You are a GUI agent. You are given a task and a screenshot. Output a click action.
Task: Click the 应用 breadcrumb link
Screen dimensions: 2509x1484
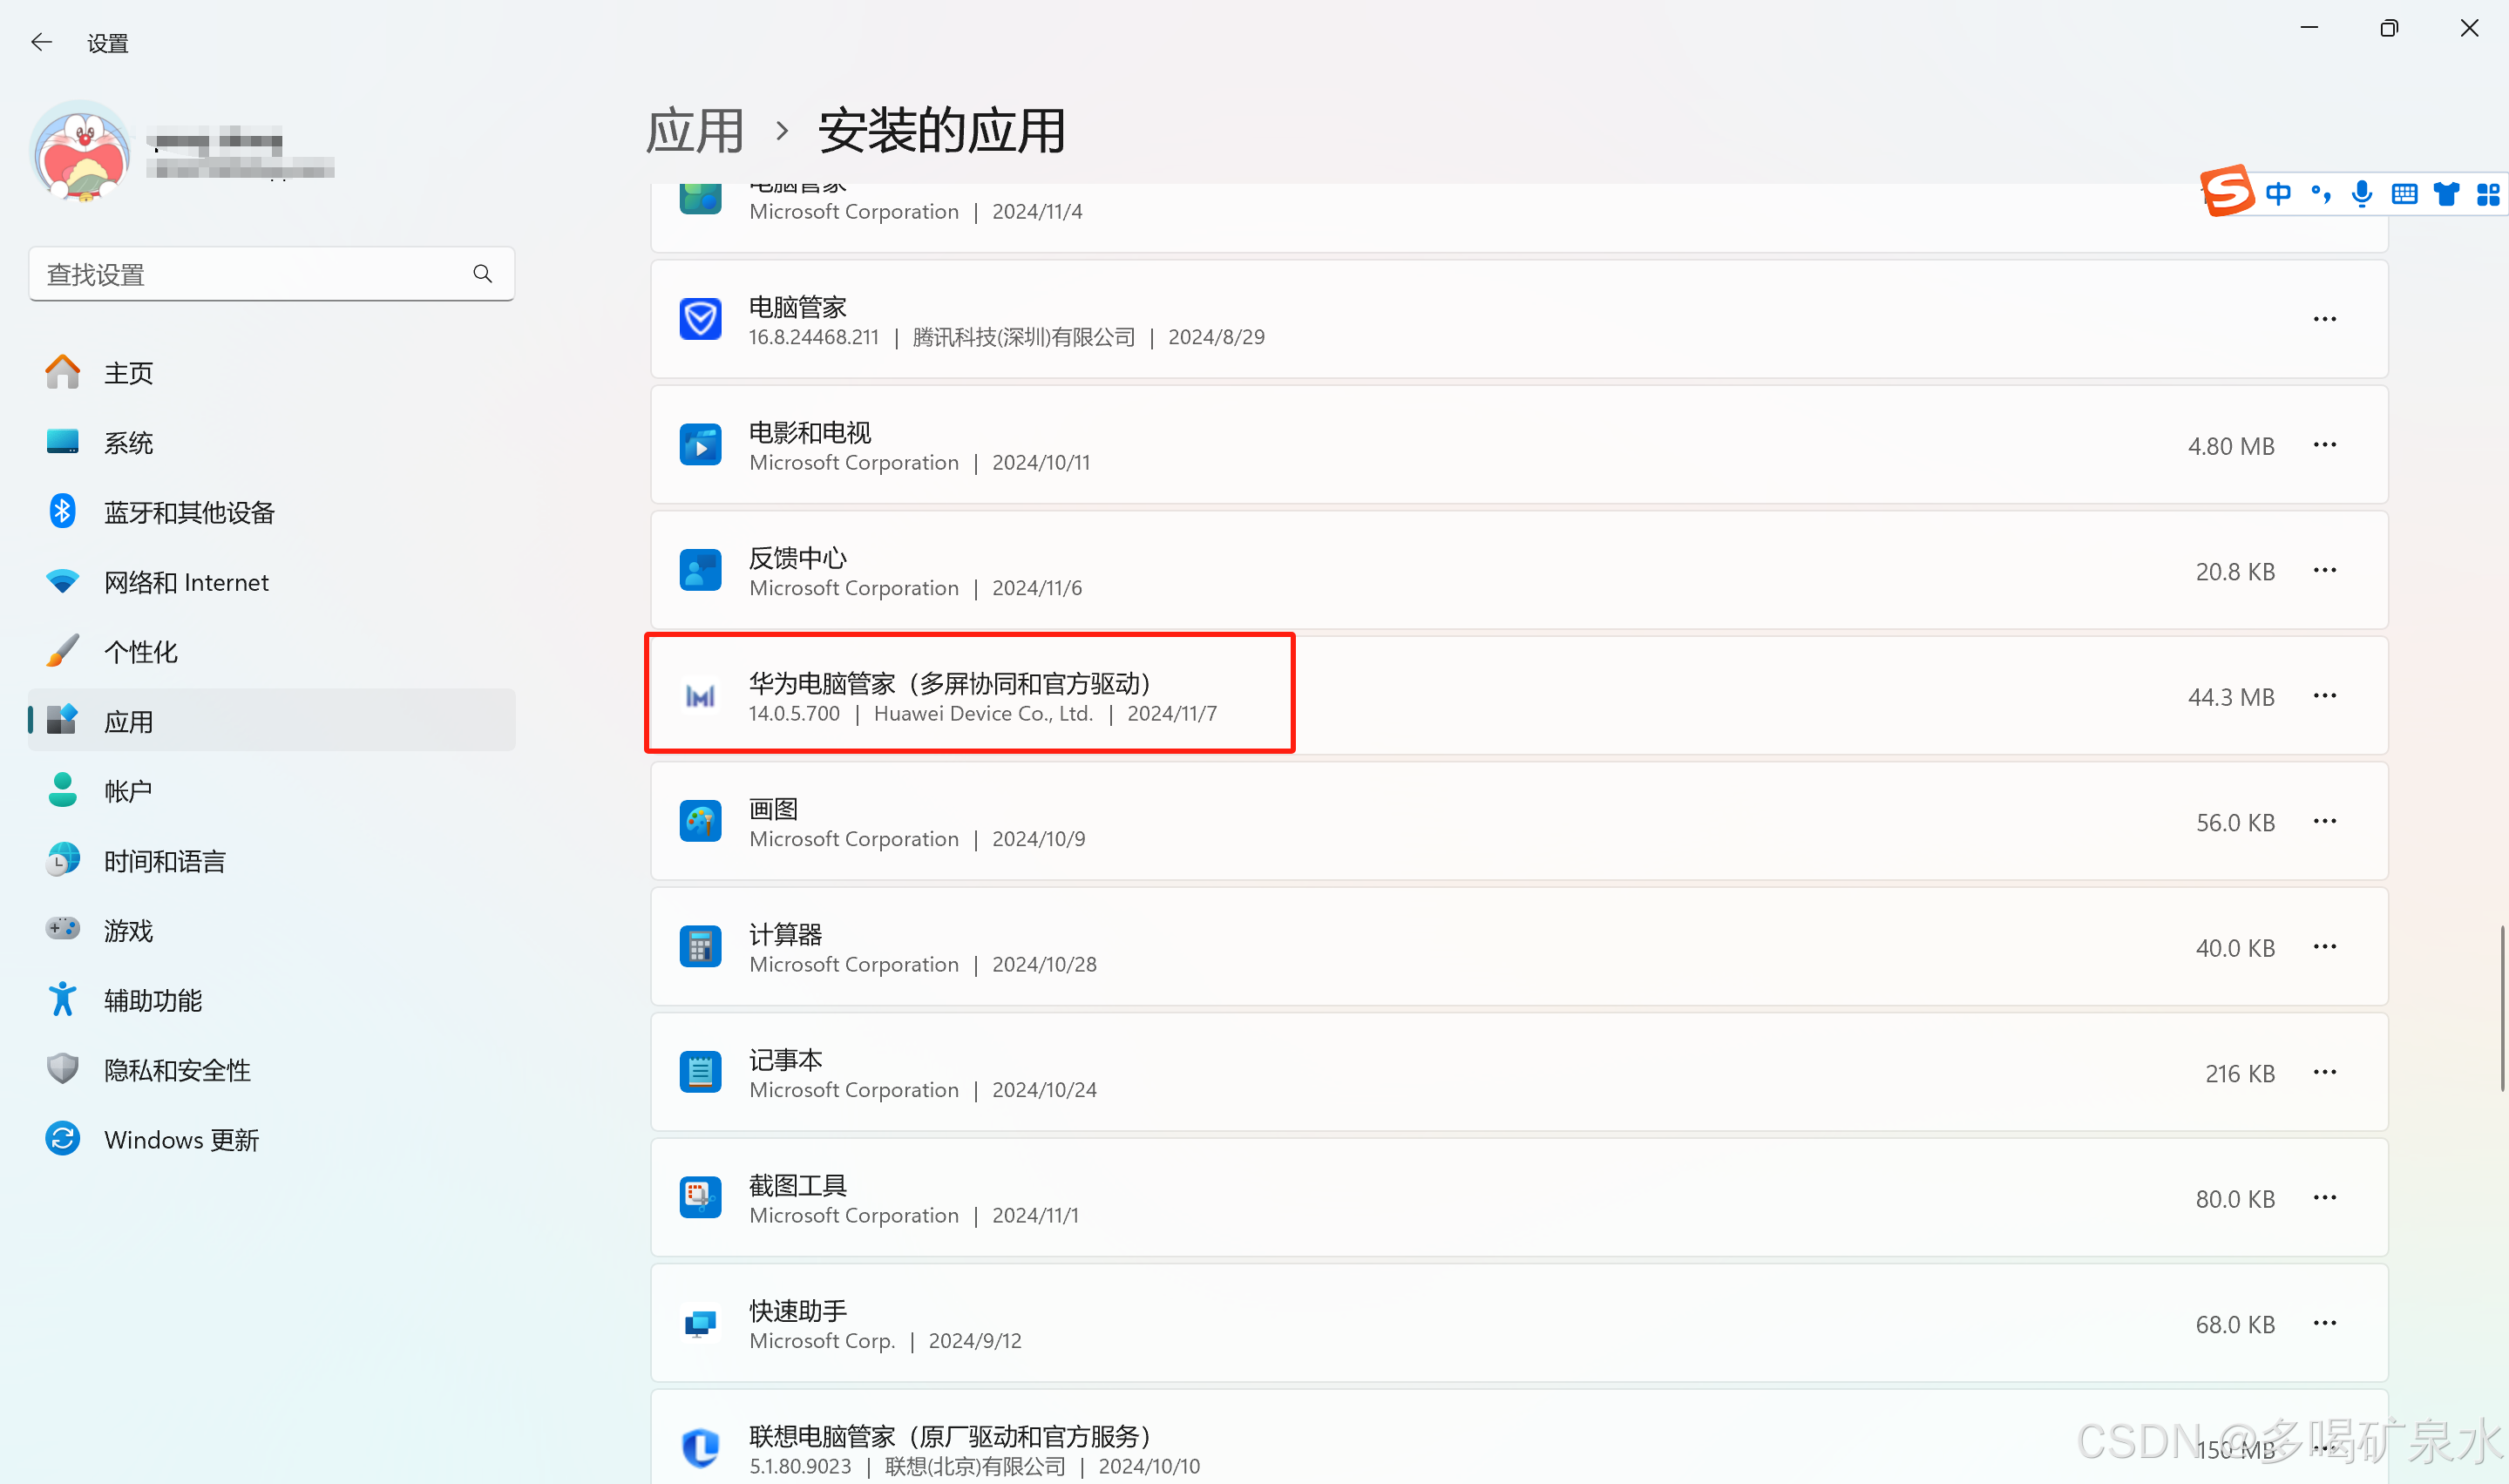tap(695, 132)
